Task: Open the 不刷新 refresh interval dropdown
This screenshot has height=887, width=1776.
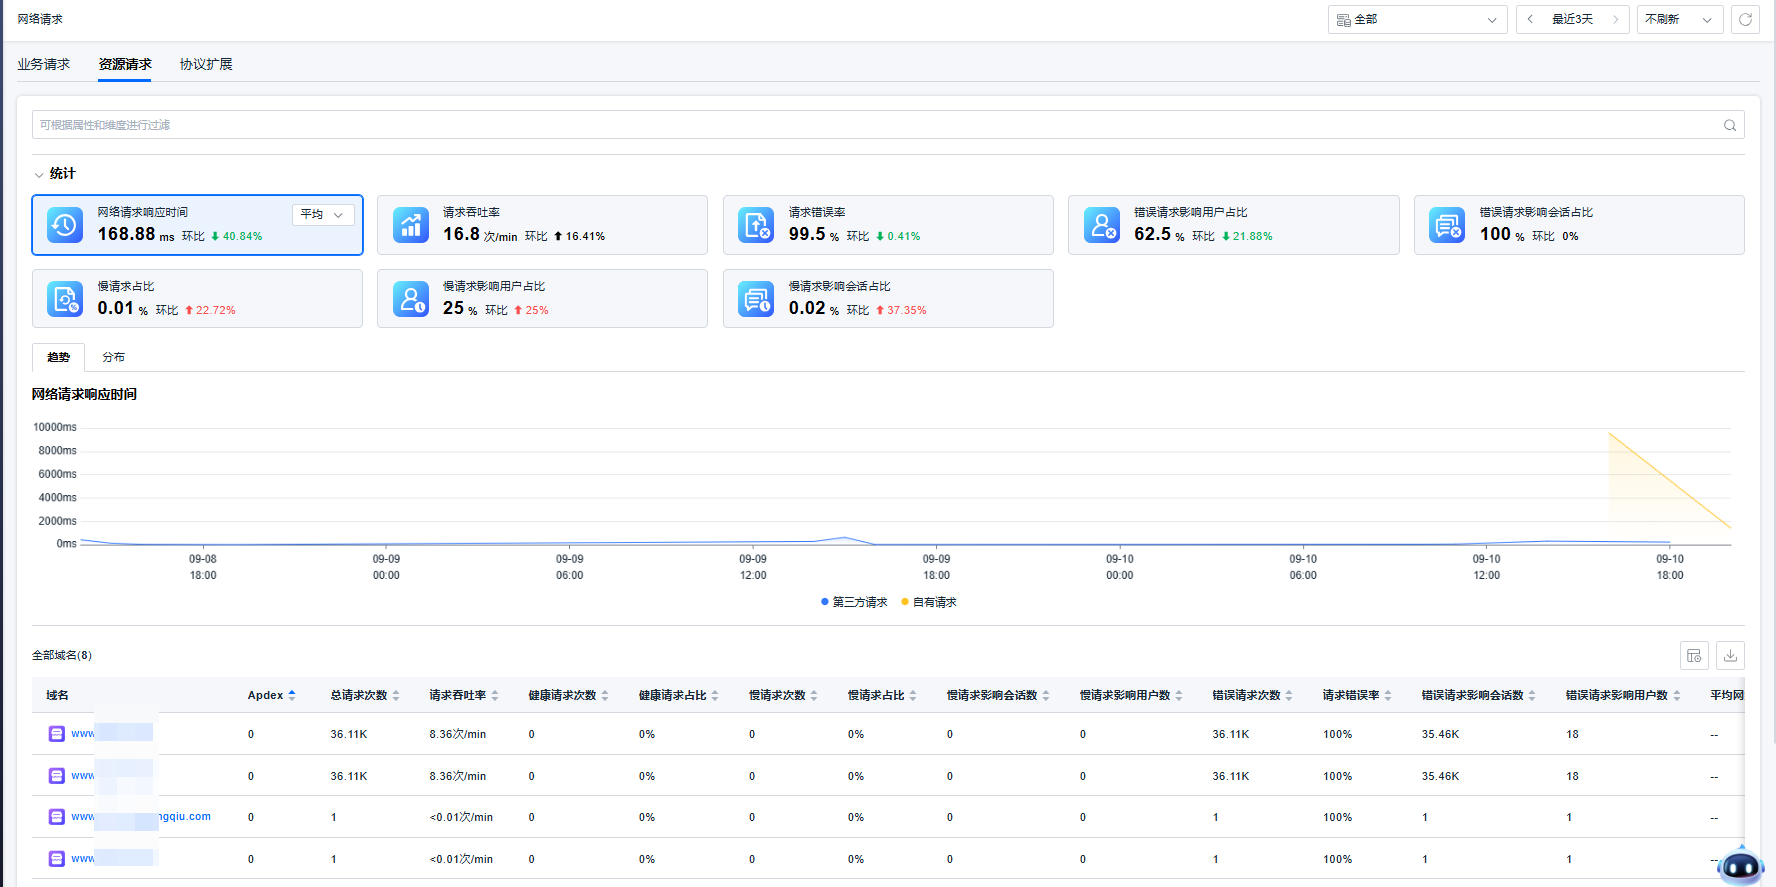Action: 1679,19
